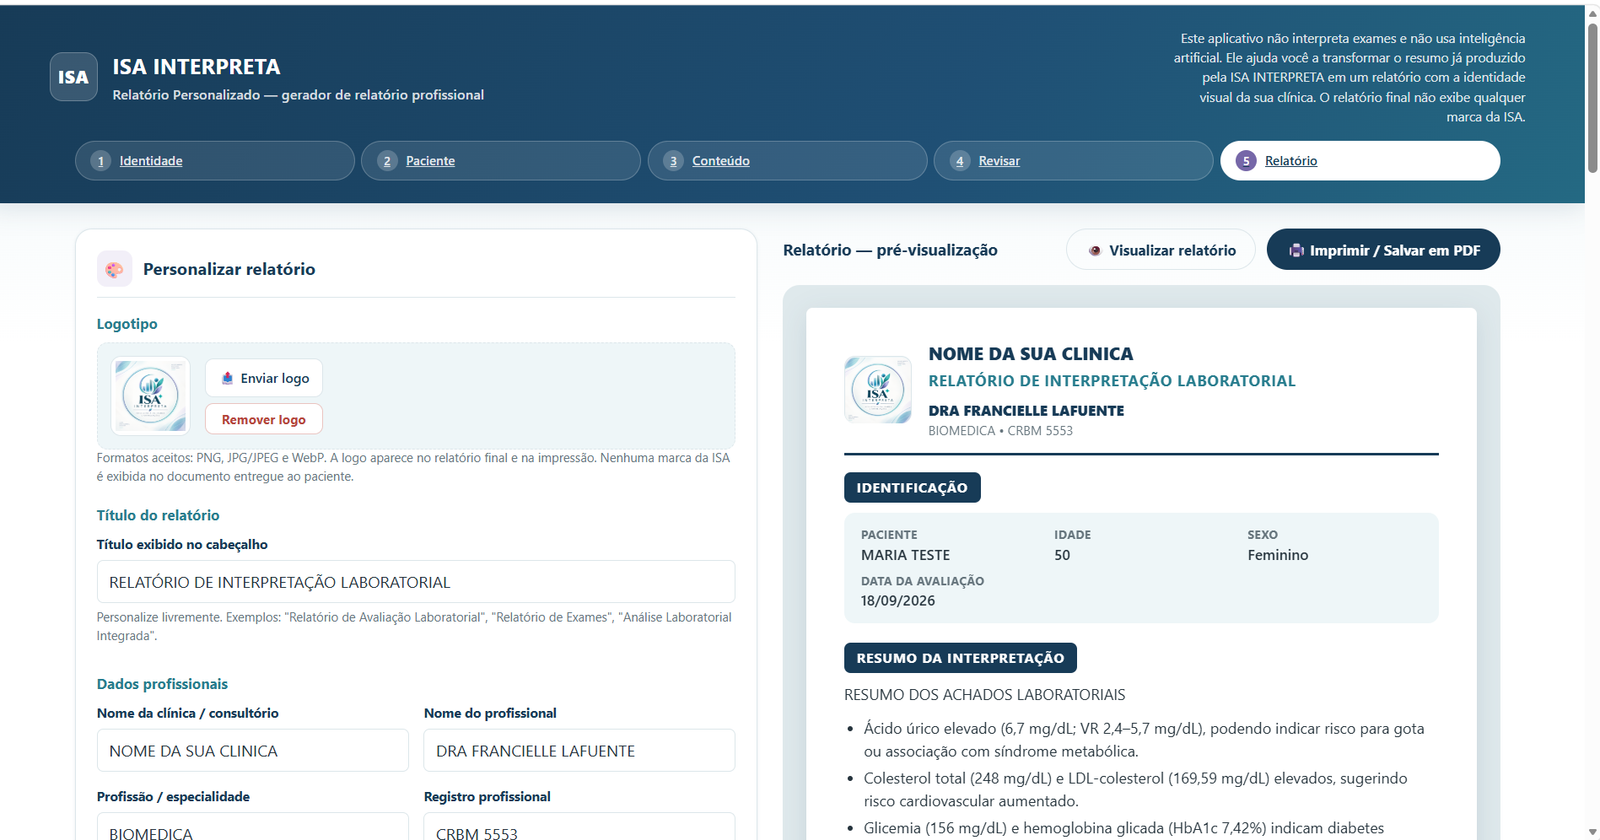Click the clinic logo in report preview
The height and width of the screenshot is (840, 1600).
(878, 390)
